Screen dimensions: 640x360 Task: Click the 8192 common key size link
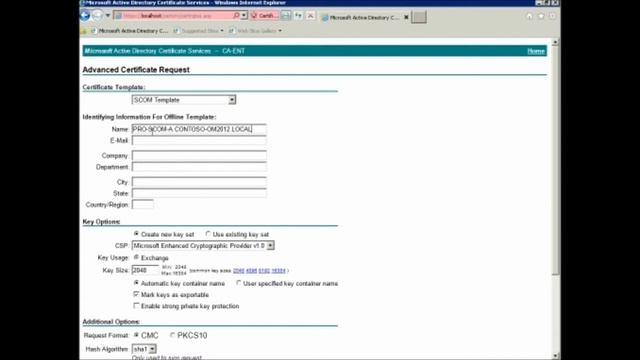click(264, 271)
